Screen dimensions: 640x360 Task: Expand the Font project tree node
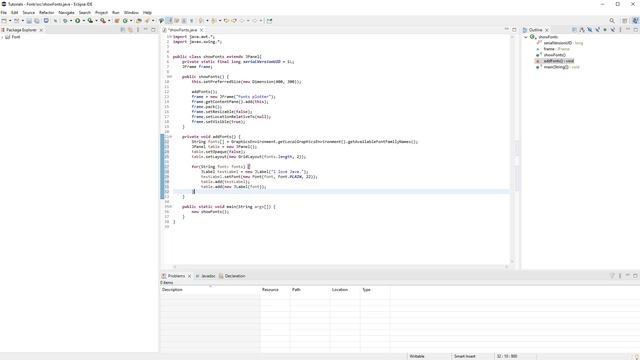[2, 37]
